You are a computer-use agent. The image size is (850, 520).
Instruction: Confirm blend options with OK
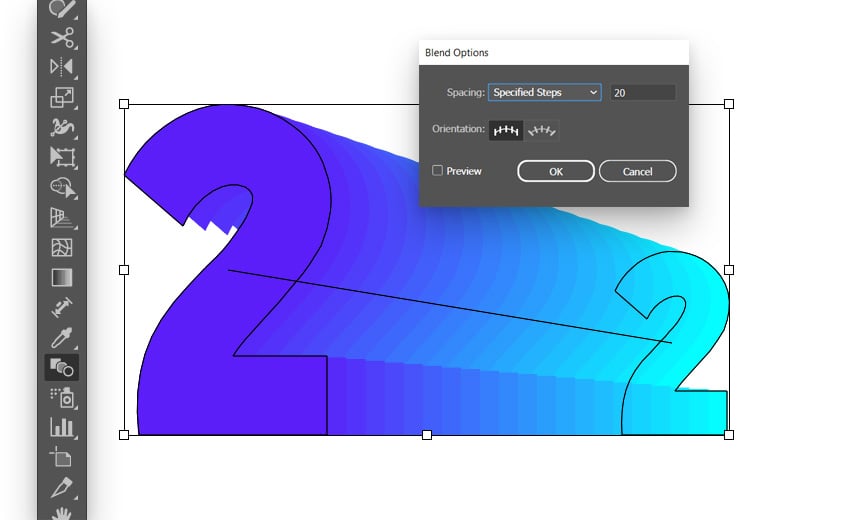point(556,171)
